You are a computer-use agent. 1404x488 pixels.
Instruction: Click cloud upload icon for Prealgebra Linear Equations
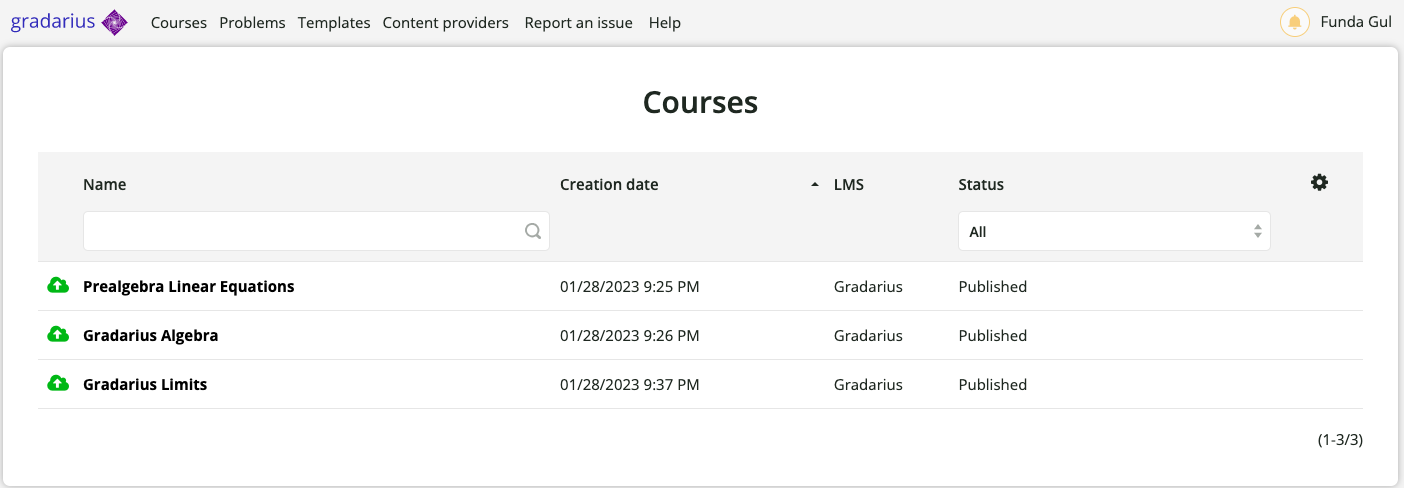(x=58, y=286)
